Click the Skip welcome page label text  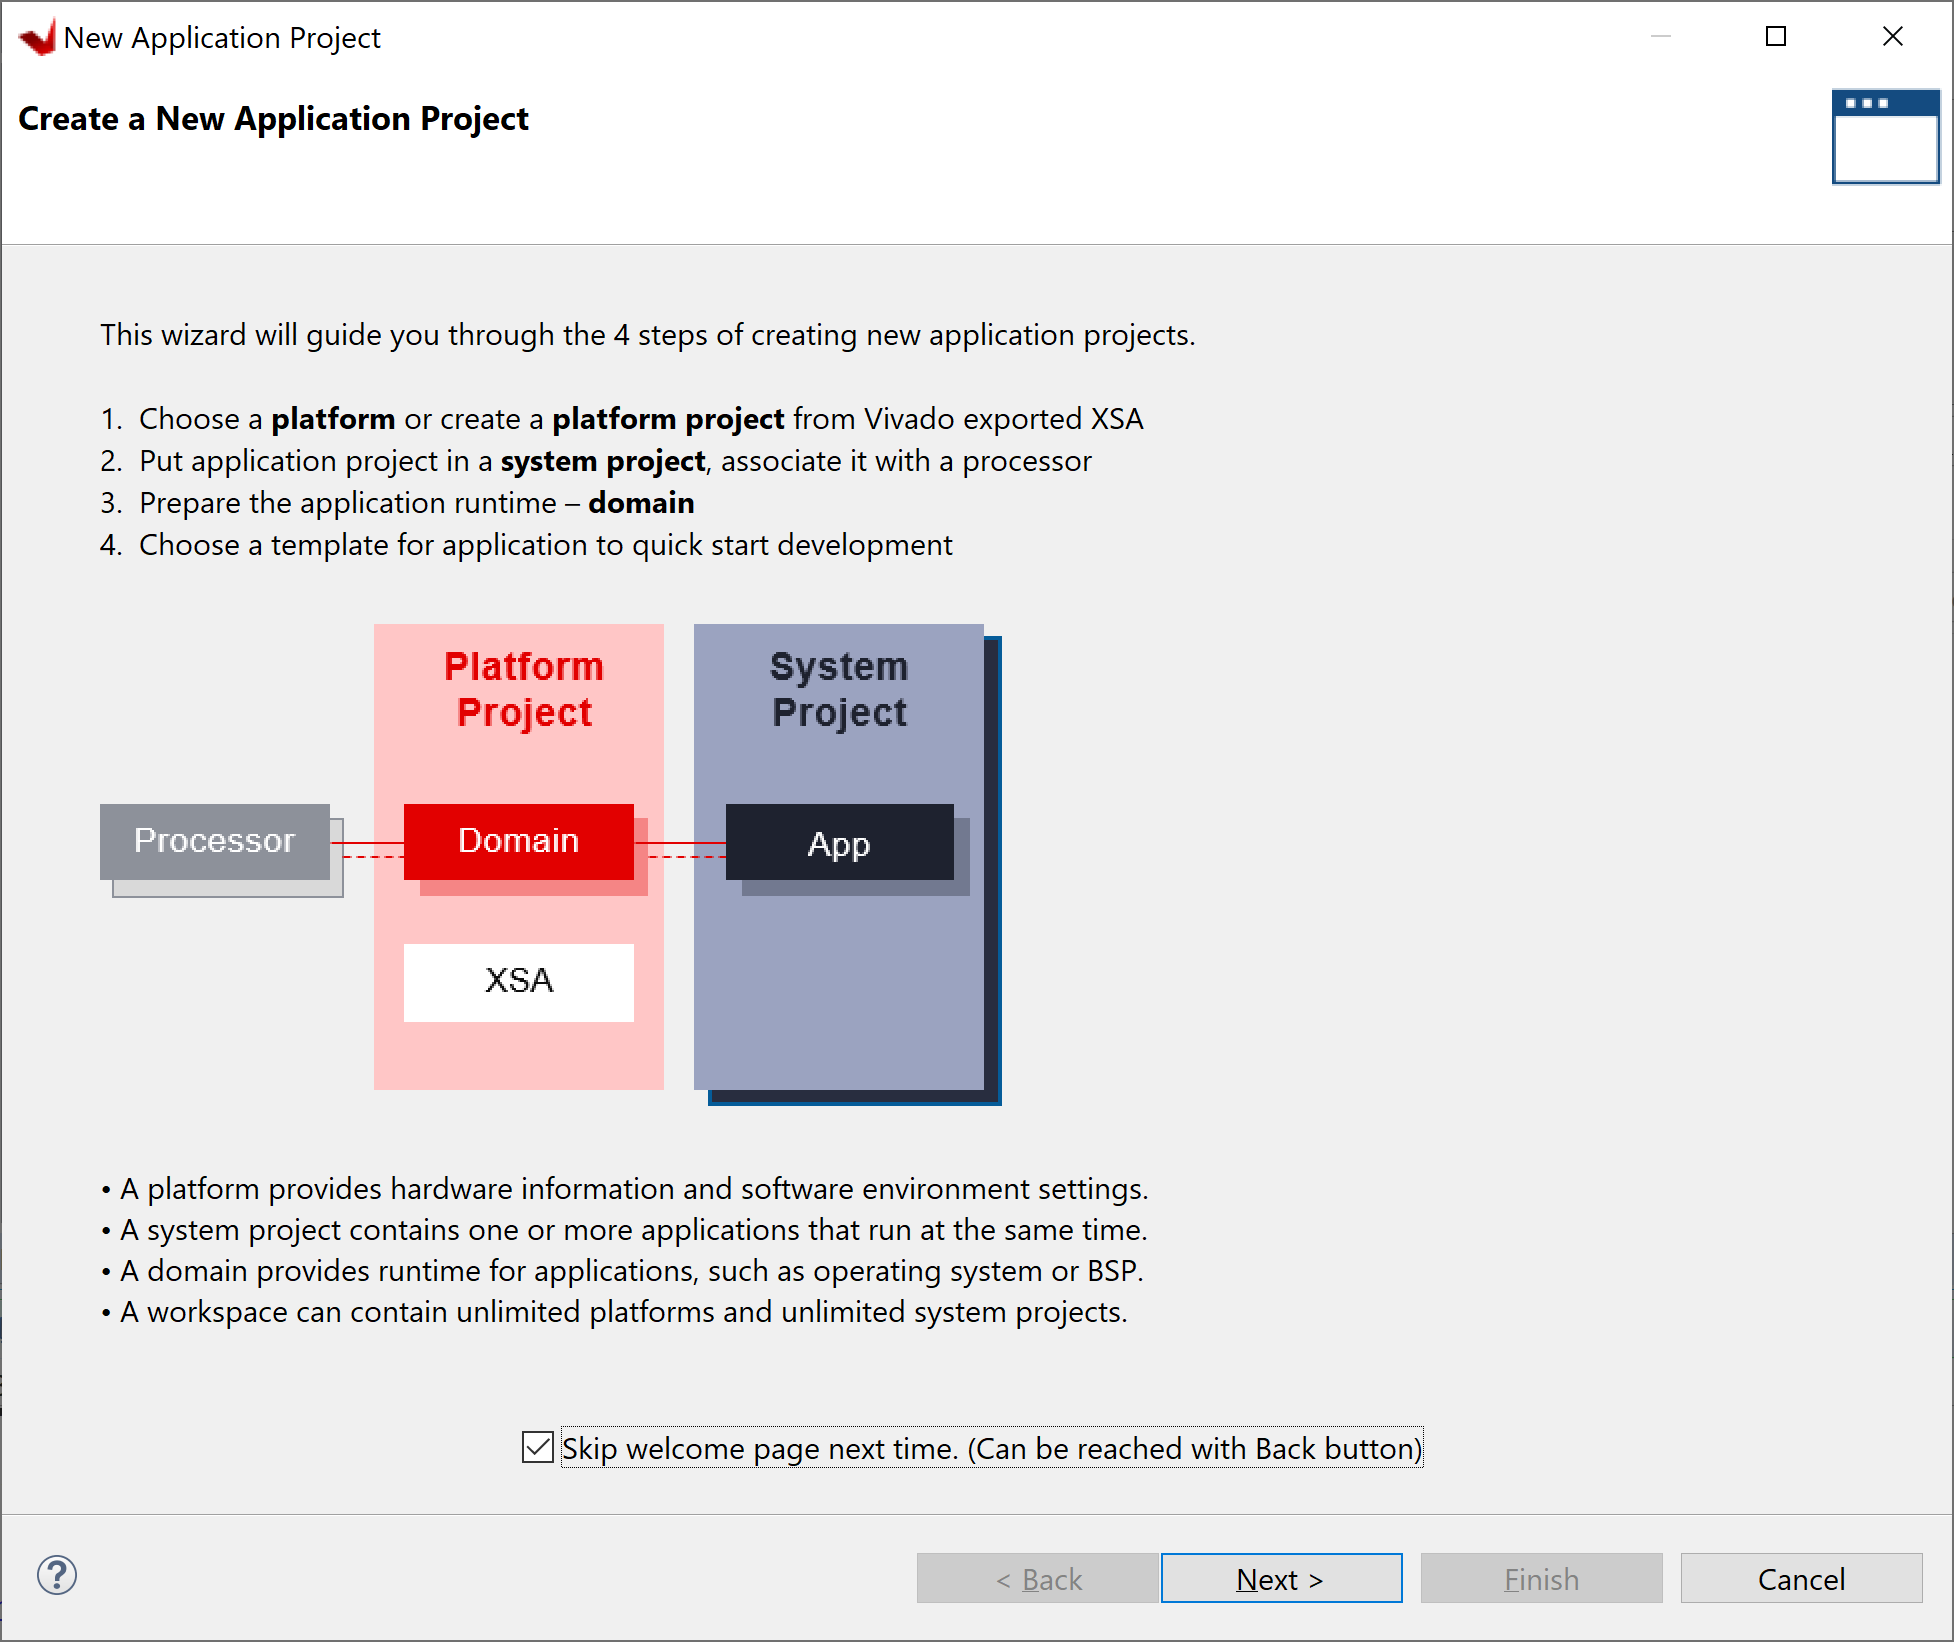pos(990,1448)
